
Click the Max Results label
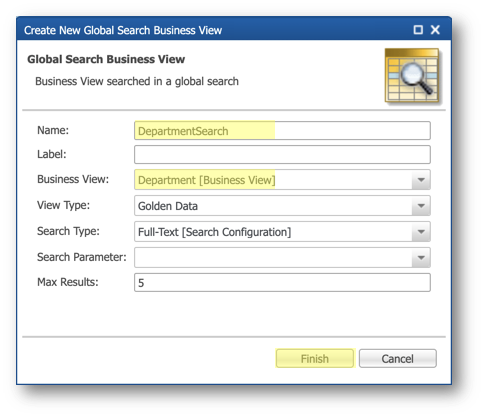(68, 282)
